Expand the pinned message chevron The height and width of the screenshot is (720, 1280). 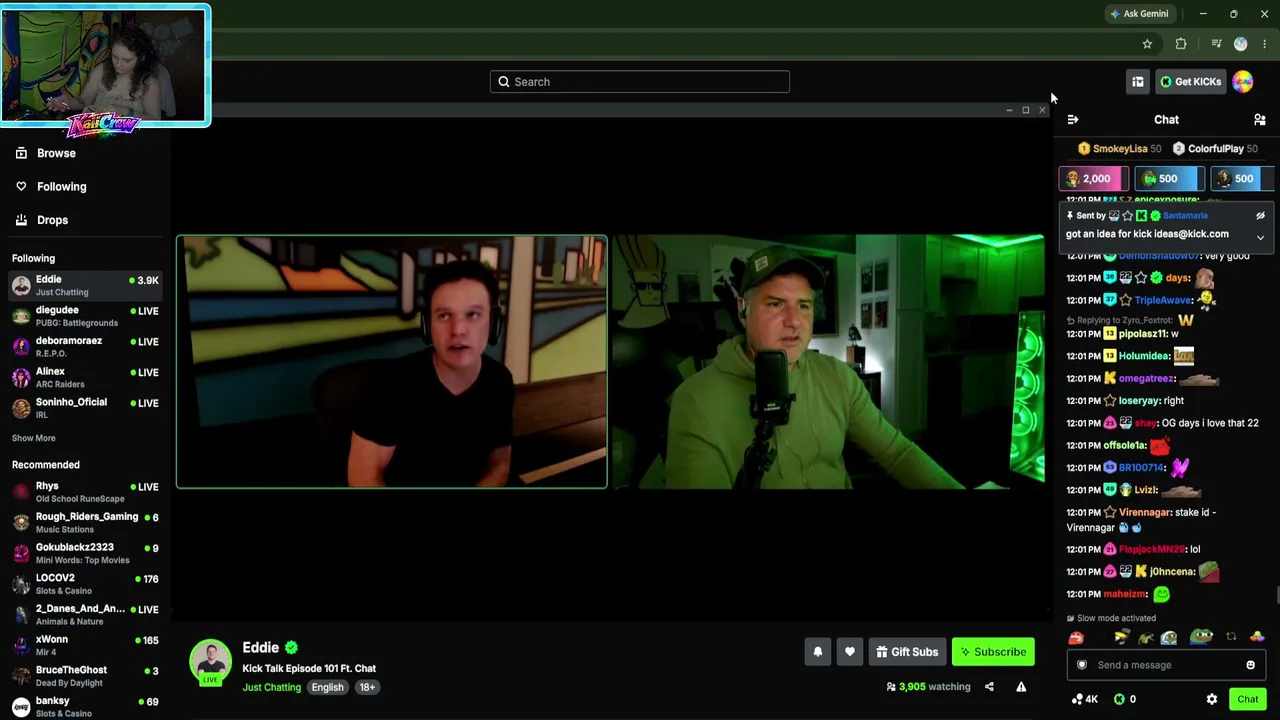1260,238
